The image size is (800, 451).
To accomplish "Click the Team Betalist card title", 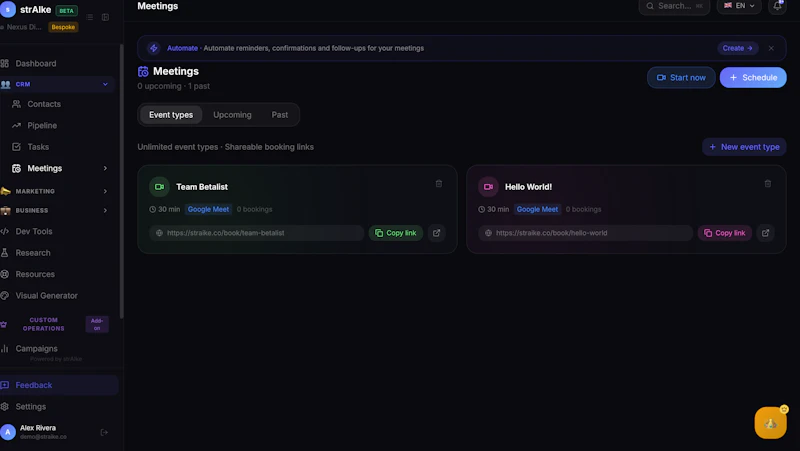I will 202,187.
